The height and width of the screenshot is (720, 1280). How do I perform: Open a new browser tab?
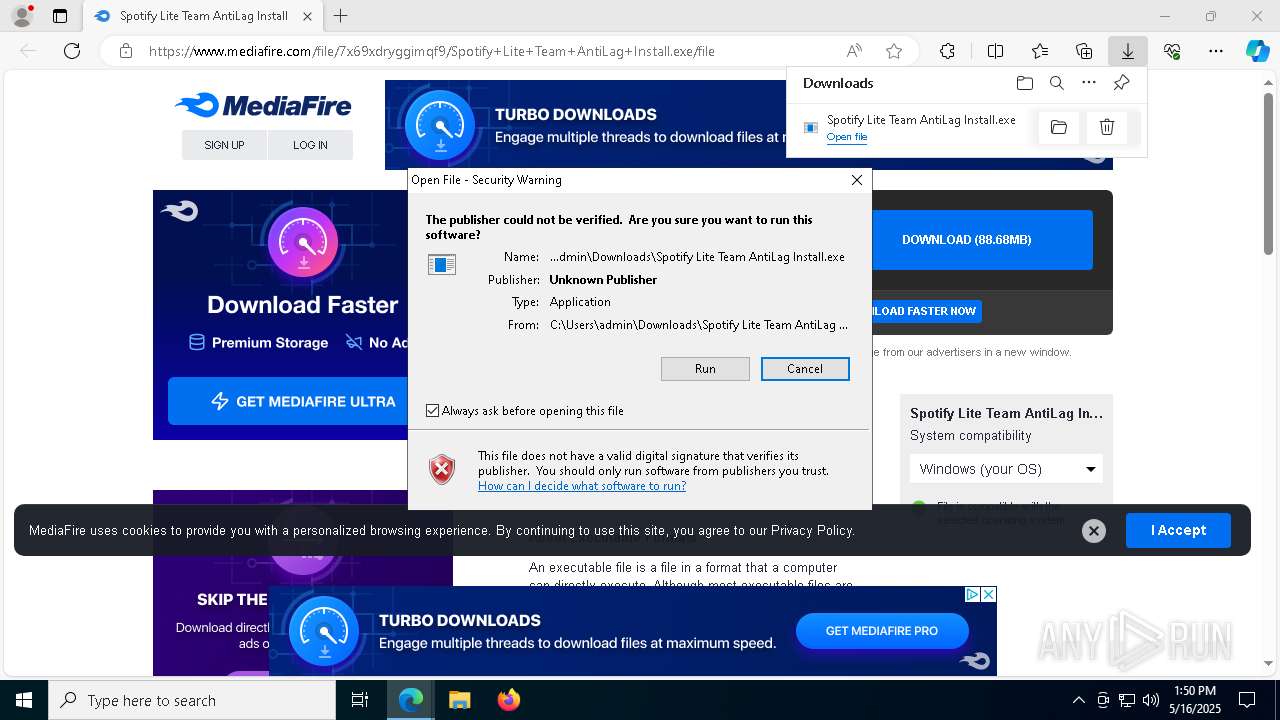pos(341,16)
